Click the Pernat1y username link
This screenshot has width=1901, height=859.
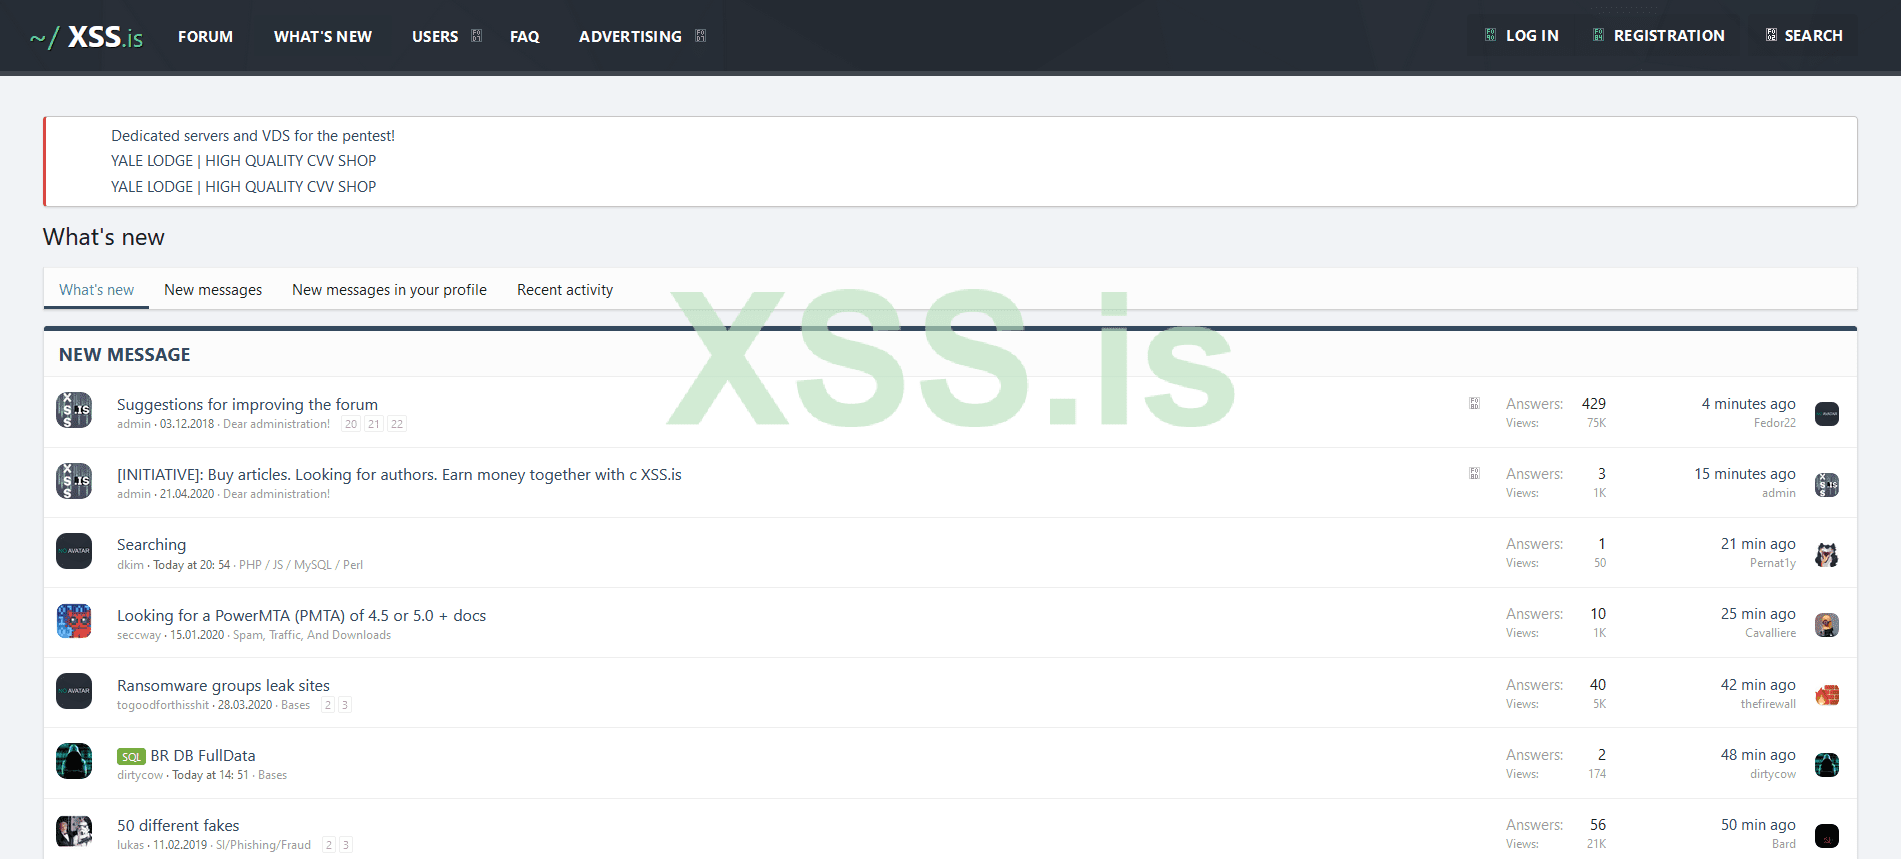click(1773, 563)
